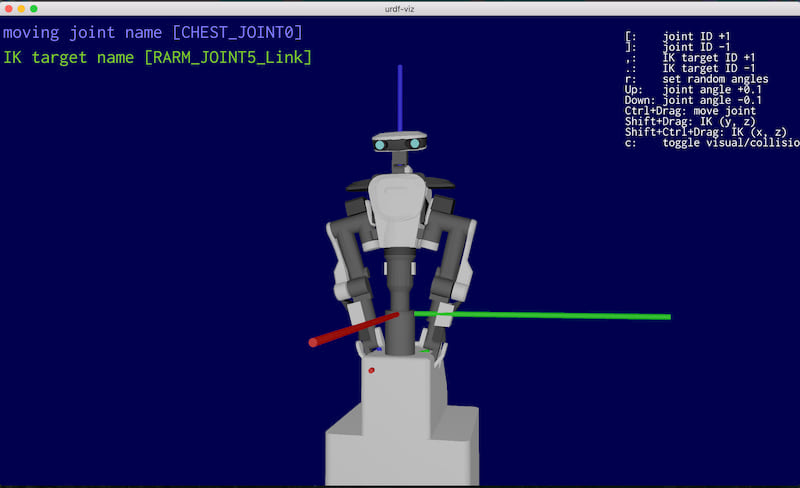Viewport: 800px width, 488px height.
Task: Click the robot's head sensor unit
Action: point(400,144)
